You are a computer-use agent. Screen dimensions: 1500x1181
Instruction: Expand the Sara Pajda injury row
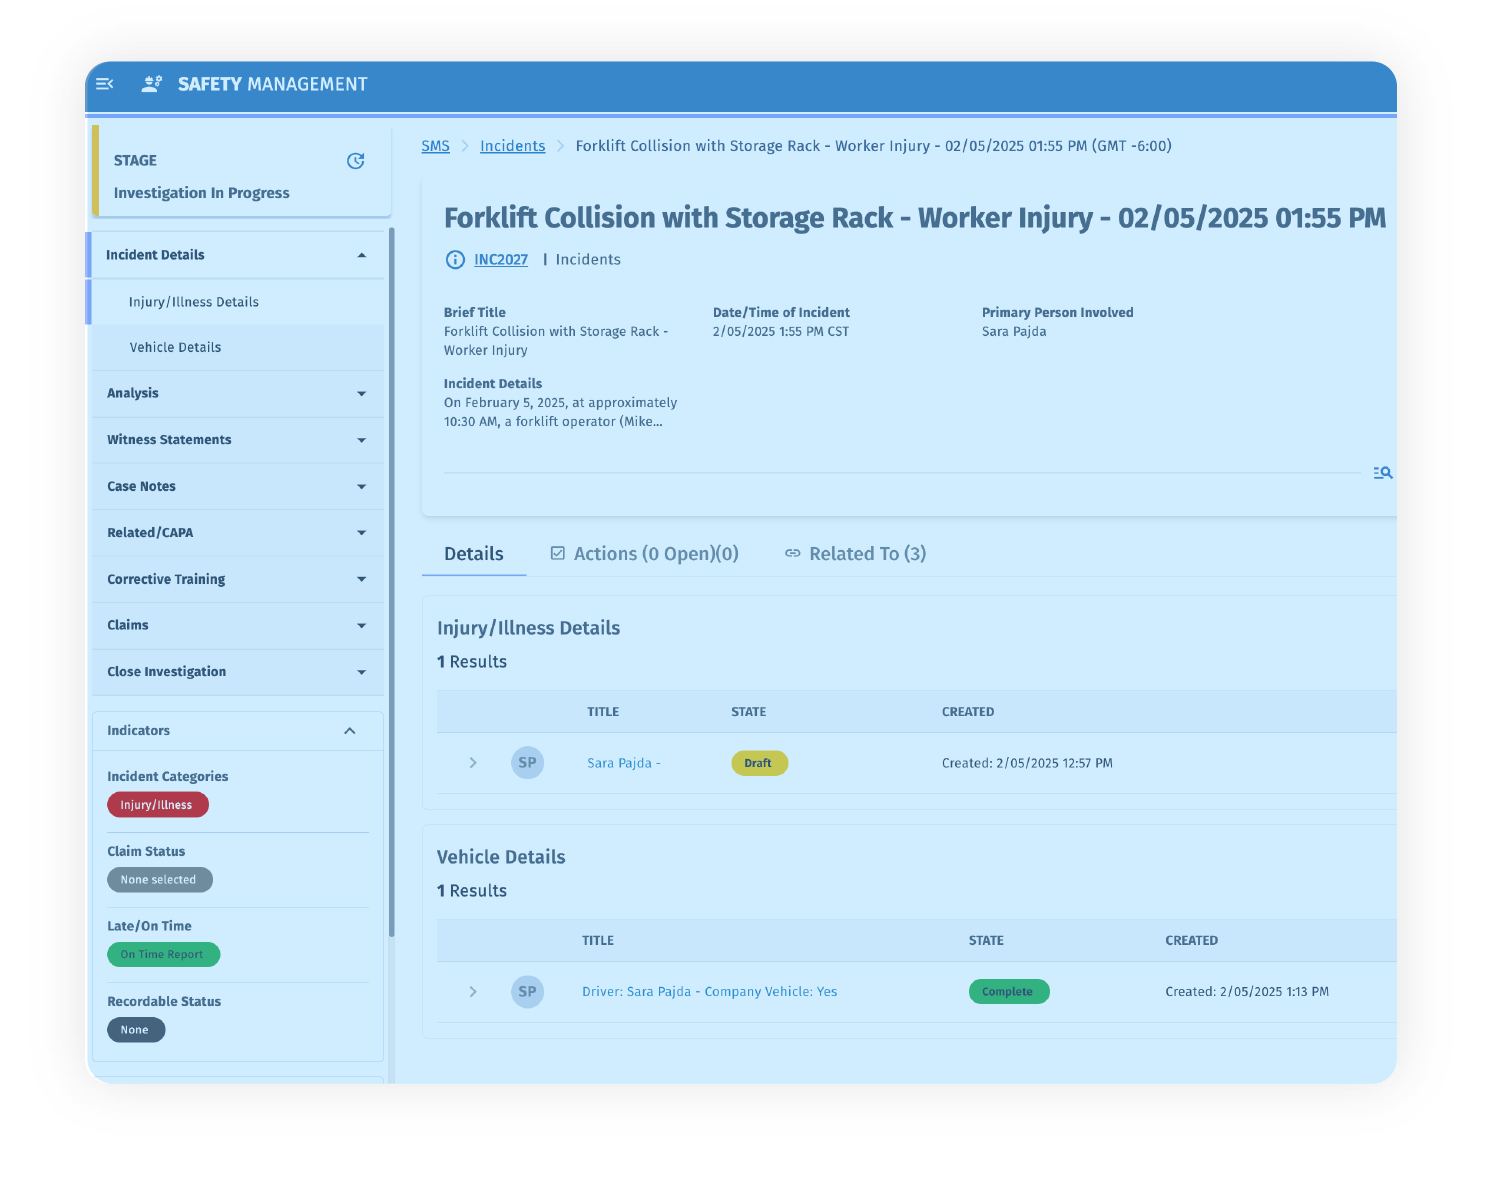(473, 763)
